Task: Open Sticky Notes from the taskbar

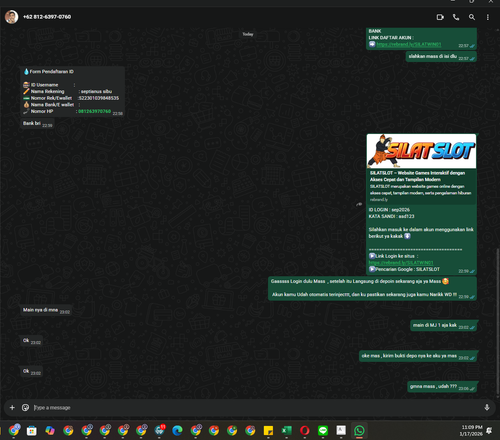Action: pos(268,431)
